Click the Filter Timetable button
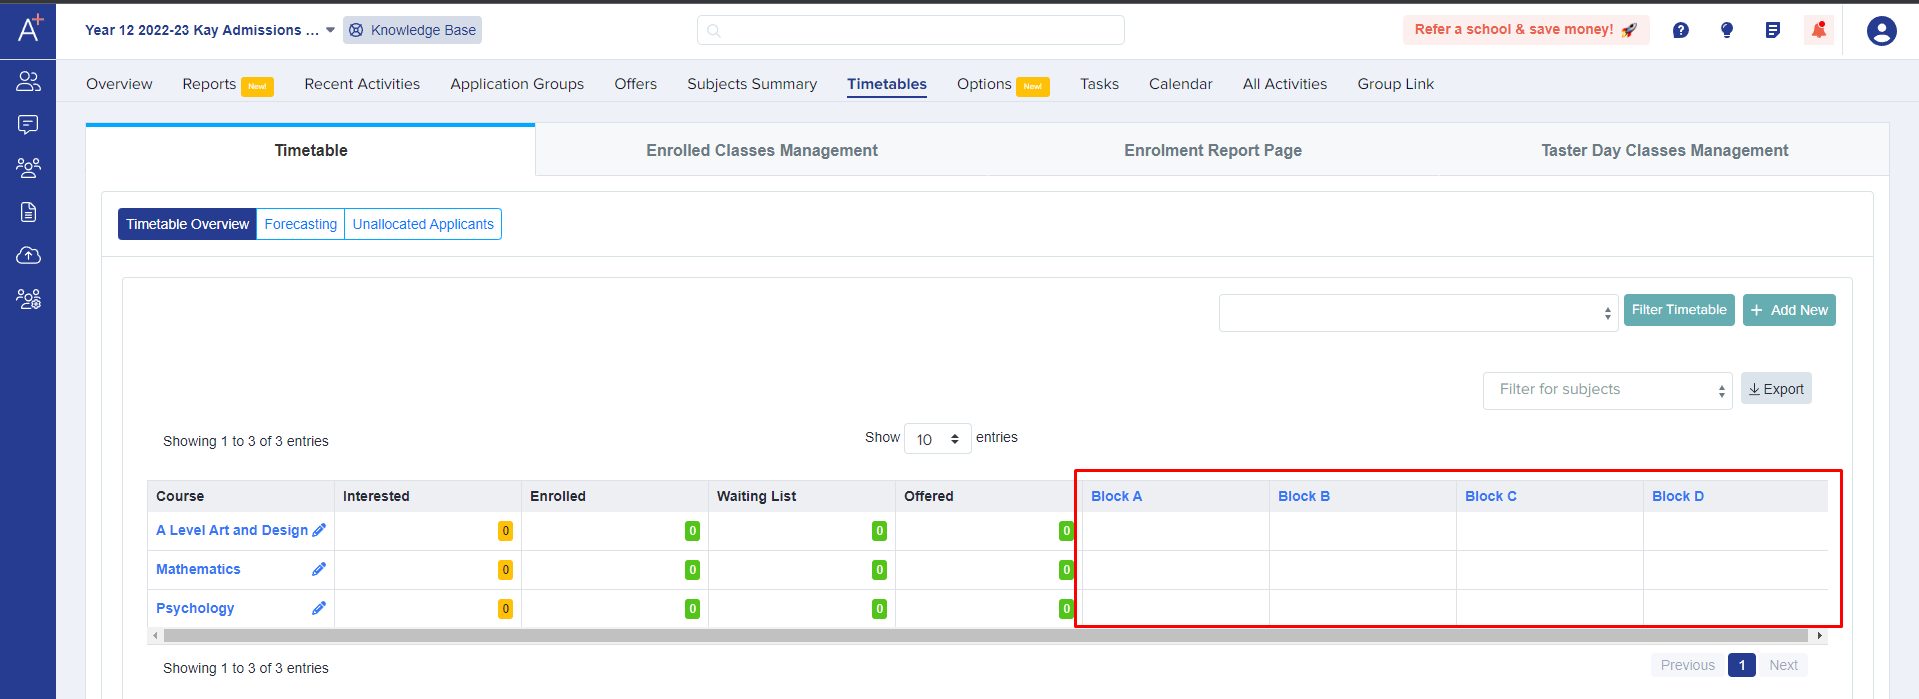This screenshot has width=1919, height=699. click(1679, 310)
